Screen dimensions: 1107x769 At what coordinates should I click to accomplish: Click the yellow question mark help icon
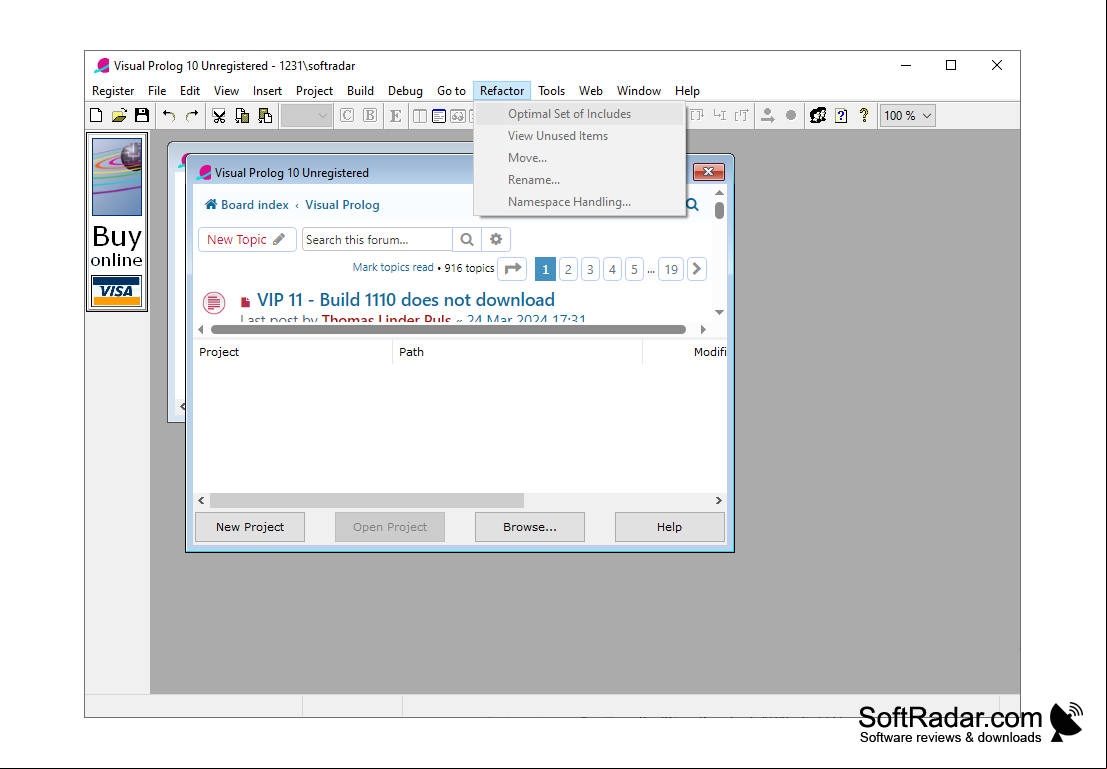[864, 115]
